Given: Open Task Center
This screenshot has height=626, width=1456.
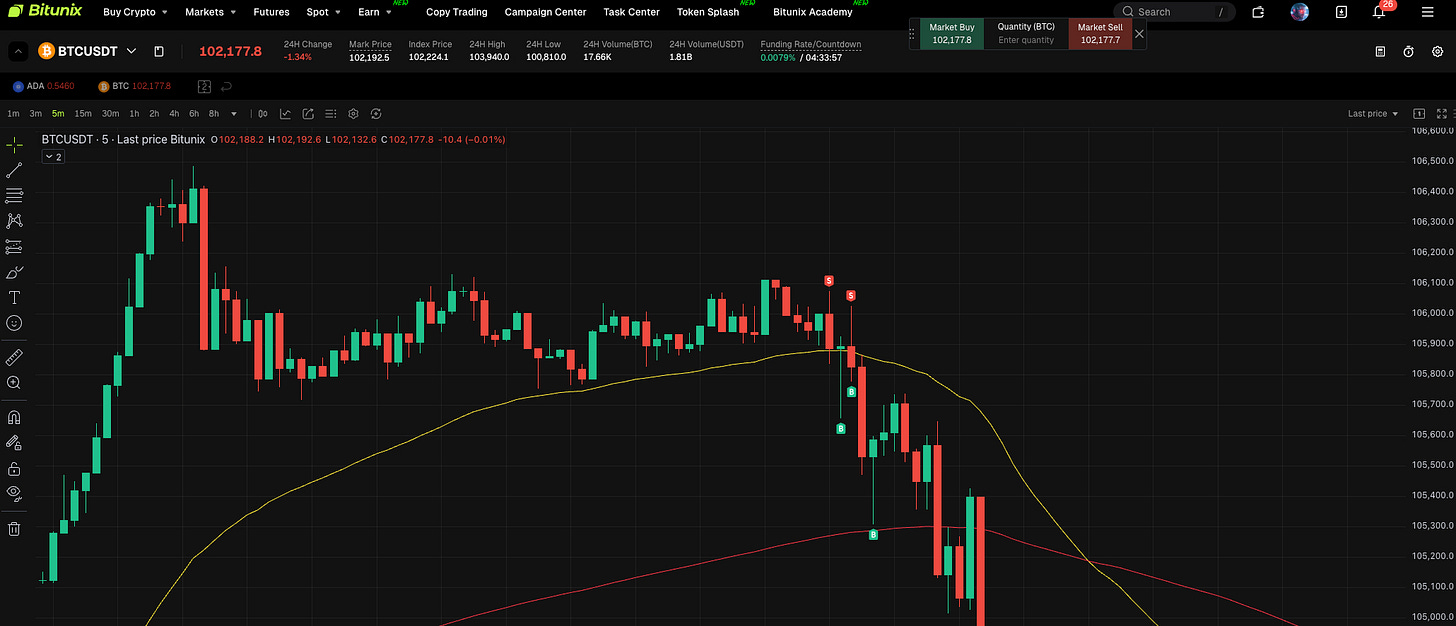Looking at the screenshot, I should point(631,12).
